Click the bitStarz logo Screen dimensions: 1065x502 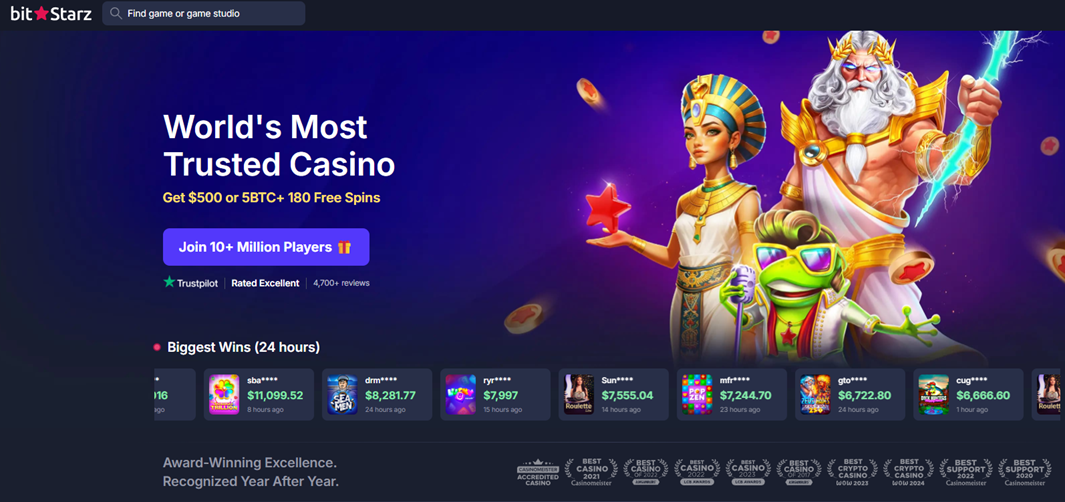[51, 13]
